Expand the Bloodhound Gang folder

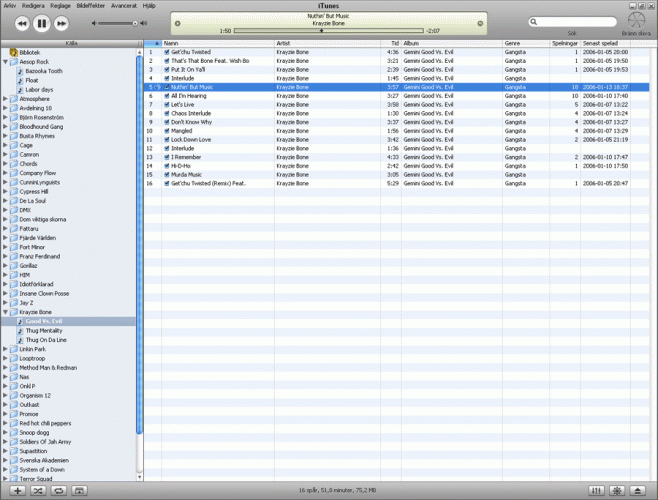pyautogui.click(x=5, y=126)
